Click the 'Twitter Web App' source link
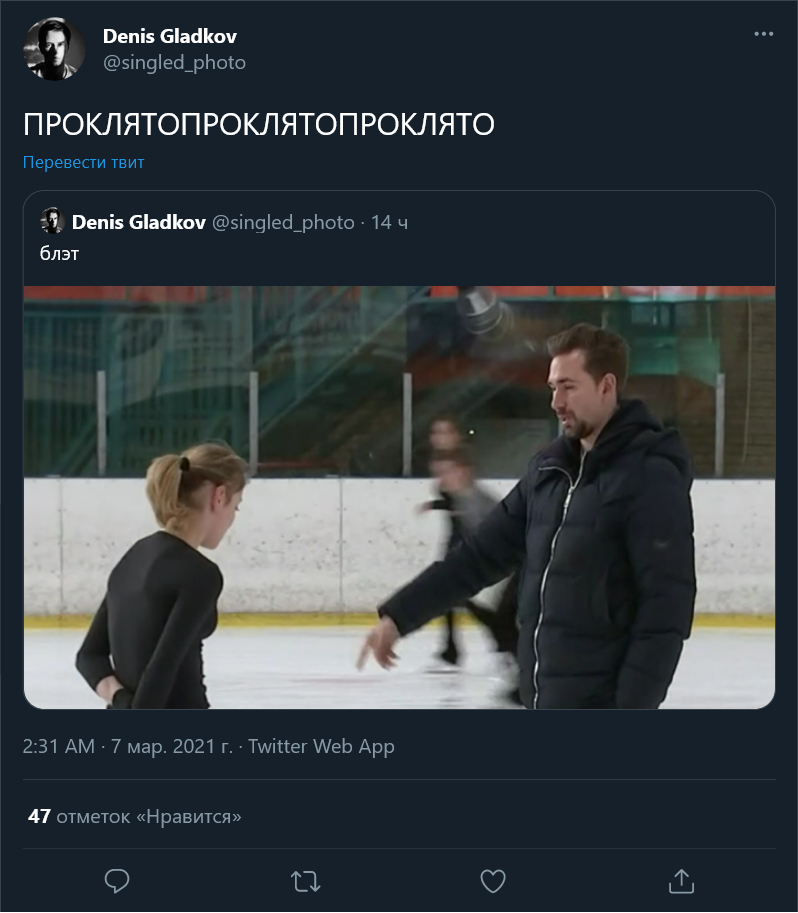Viewport: 798px width, 913px height. [x=321, y=746]
